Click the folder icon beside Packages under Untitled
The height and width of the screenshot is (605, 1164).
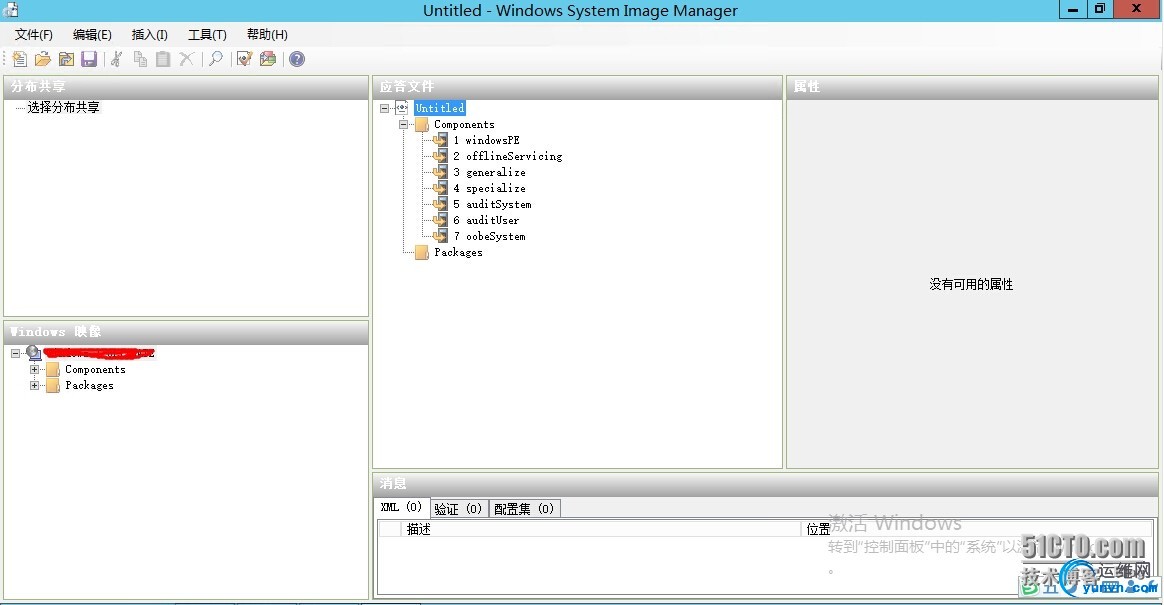tap(422, 252)
